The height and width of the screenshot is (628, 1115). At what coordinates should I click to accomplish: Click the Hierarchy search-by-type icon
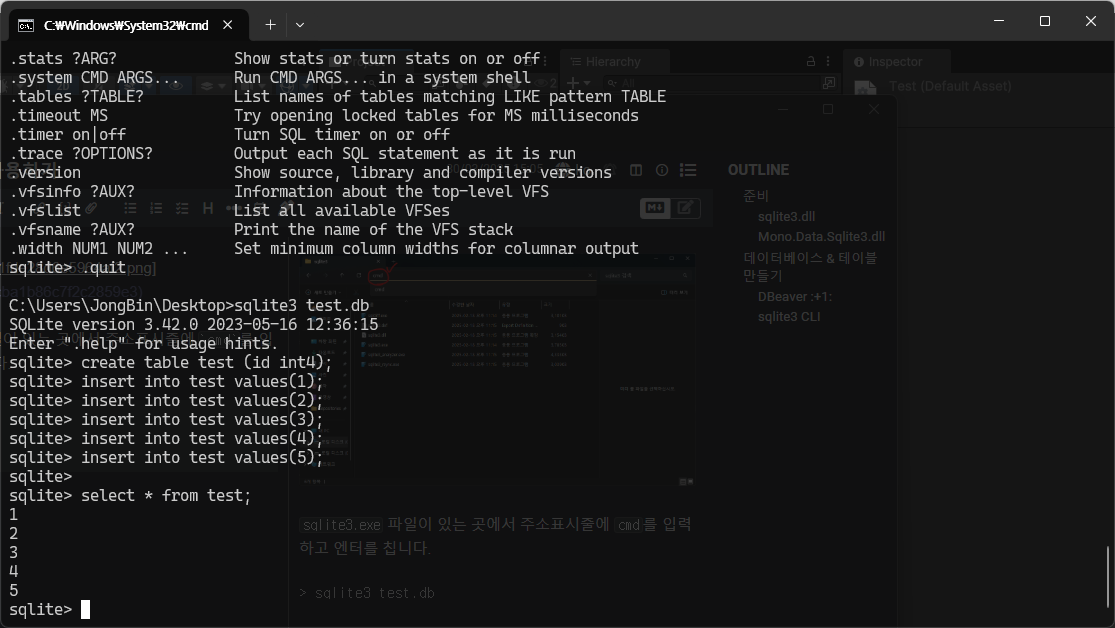point(829,84)
